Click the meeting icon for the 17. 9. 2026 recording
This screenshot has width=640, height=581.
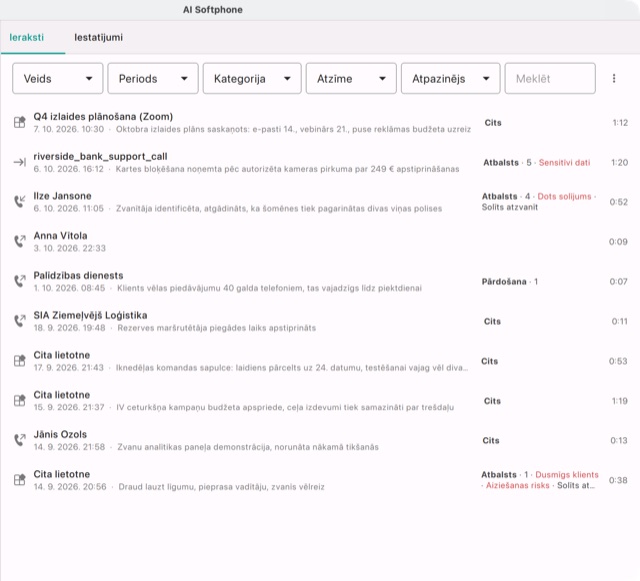[x=20, y=361]
